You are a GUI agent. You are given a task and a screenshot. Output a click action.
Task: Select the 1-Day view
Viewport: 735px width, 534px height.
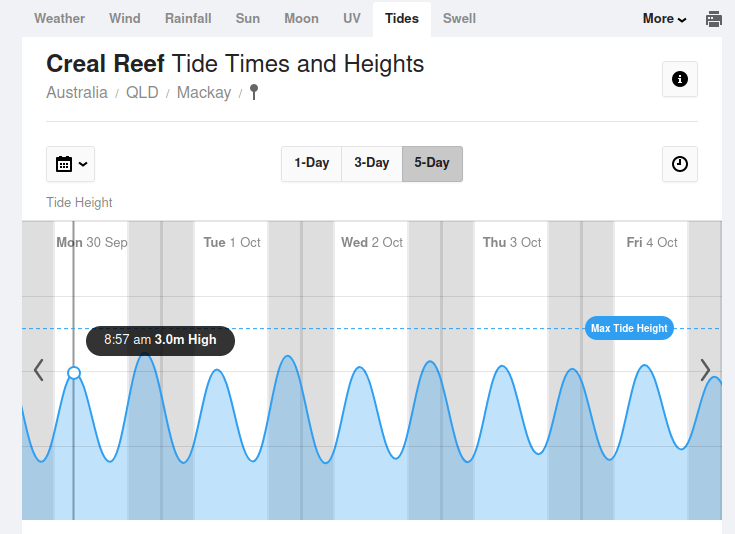311,163
